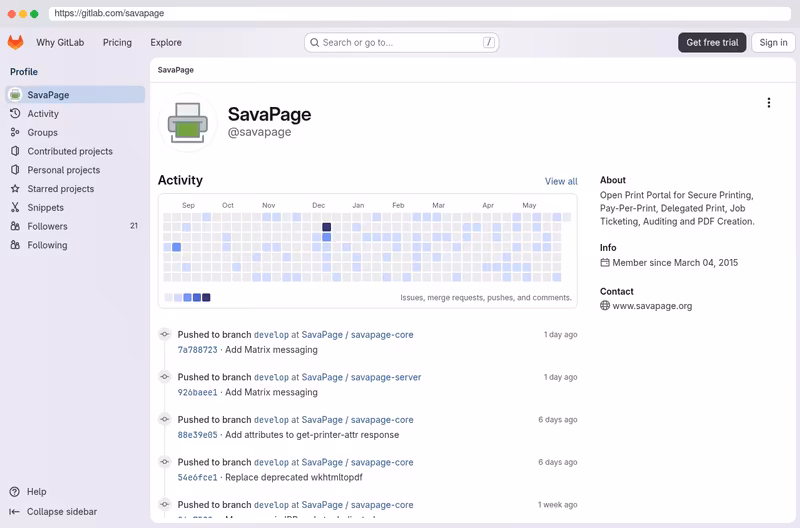
Task: Click the Followers people icon
Action: point(15,226)
